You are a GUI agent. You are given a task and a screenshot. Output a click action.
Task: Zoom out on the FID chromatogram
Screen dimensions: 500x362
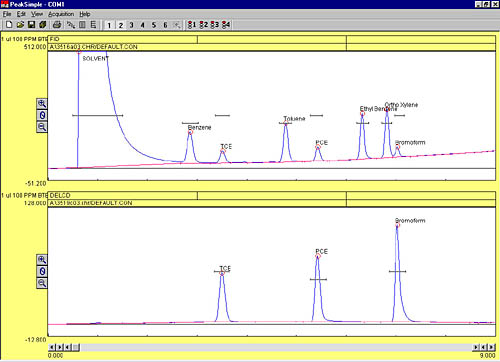pyautogui.click(x=42, y=127)
